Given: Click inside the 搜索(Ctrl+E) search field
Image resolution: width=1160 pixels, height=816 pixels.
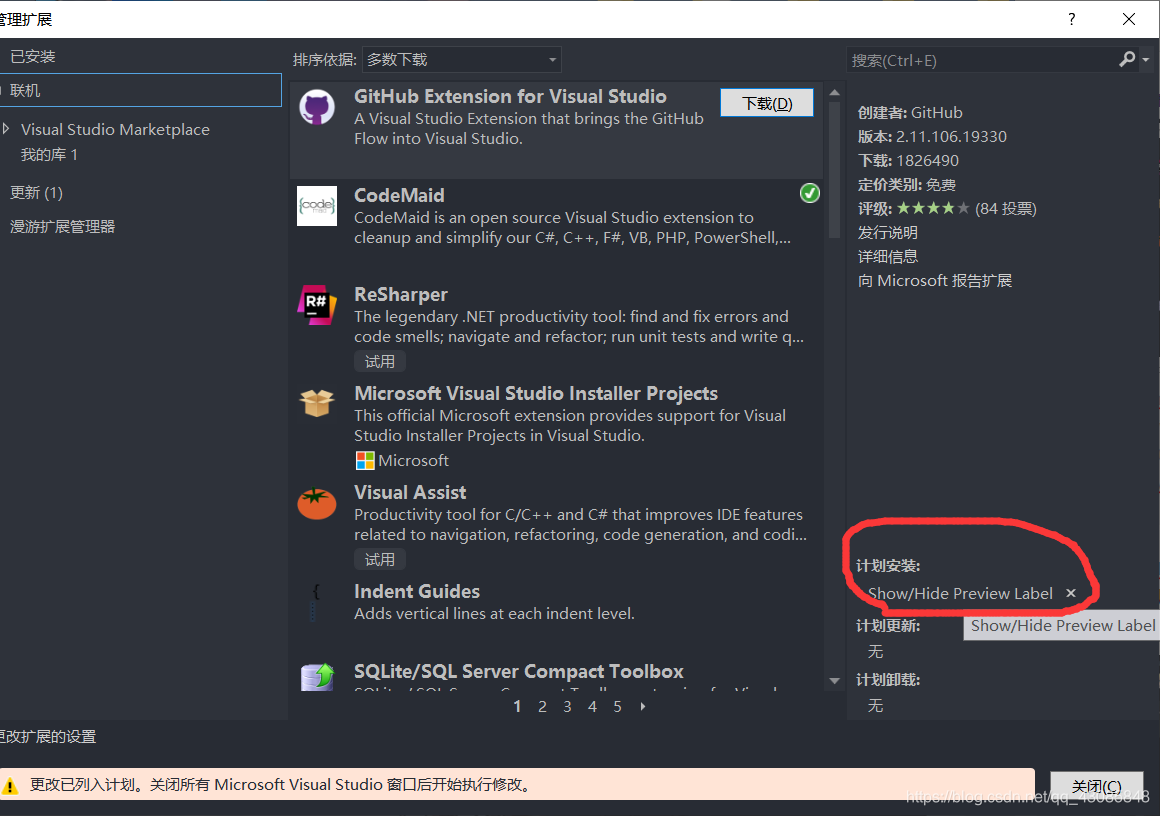Looking at the screenshot, I should [x=980, y=60].
